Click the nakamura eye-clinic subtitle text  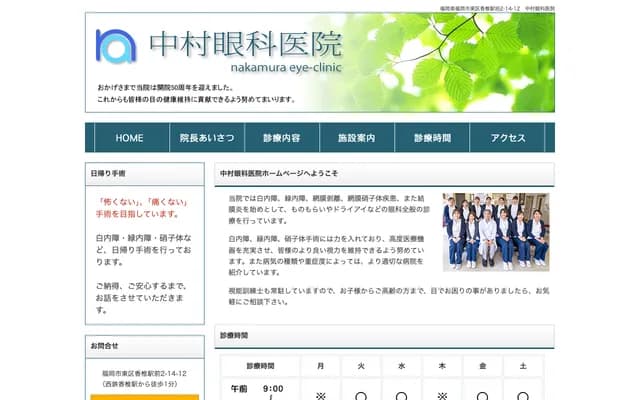point(286,67)
